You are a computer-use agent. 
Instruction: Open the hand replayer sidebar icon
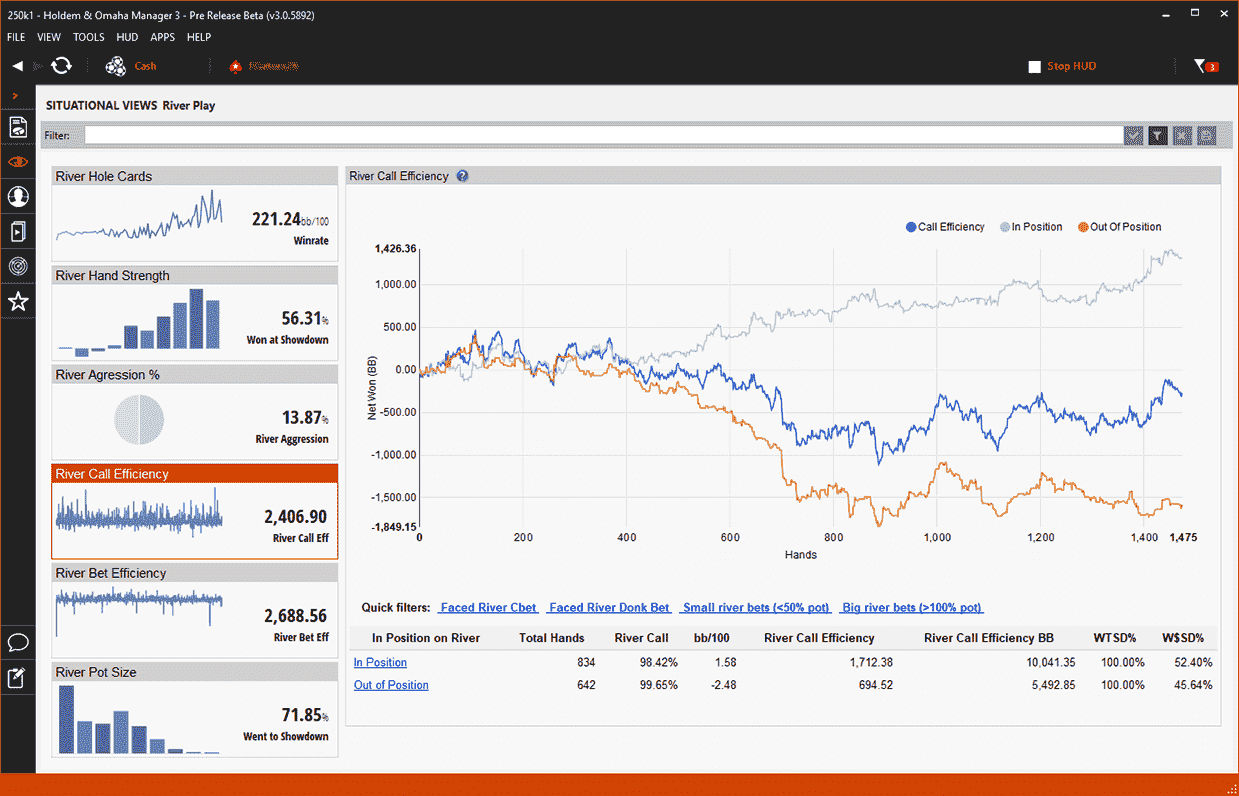click(17, 232)
